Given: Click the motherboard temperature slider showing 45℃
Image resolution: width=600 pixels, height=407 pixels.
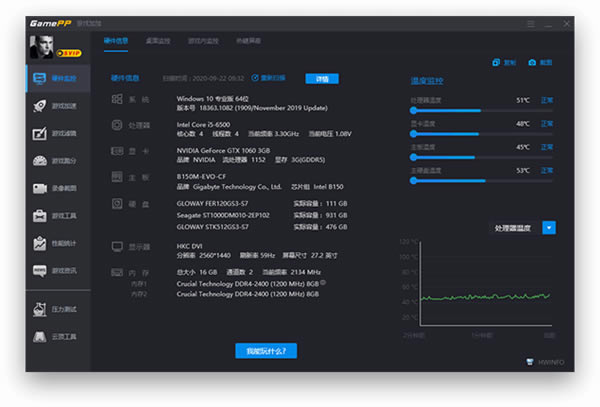Looking at the screenshot, I should tap(481, 157).
